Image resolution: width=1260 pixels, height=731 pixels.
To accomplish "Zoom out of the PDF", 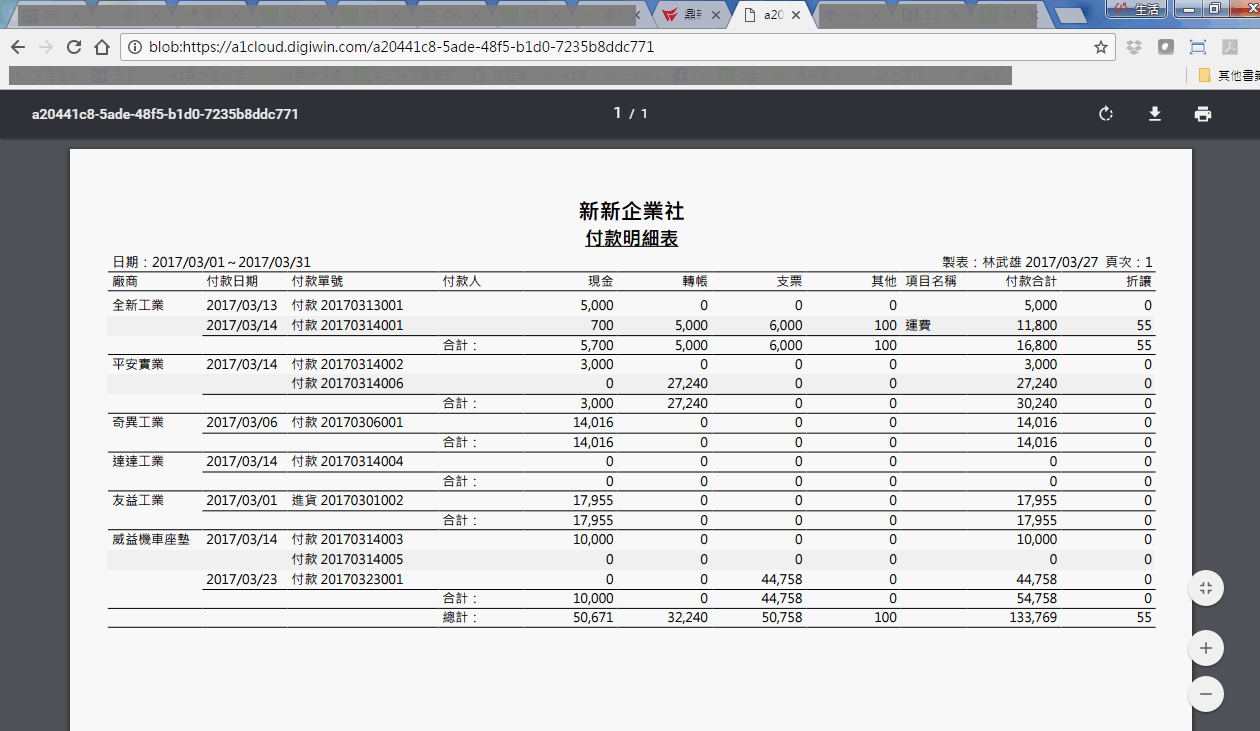I will pos(1206,693).
